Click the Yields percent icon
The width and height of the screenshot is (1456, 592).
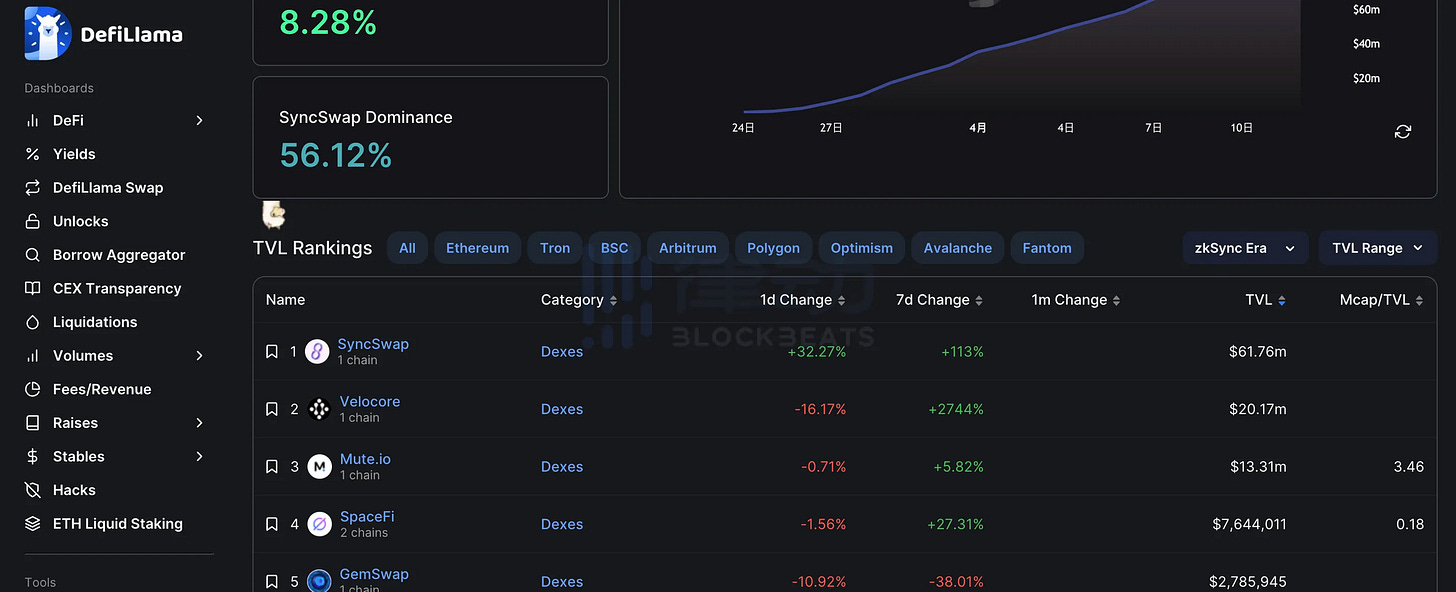(x=33, y=154)
